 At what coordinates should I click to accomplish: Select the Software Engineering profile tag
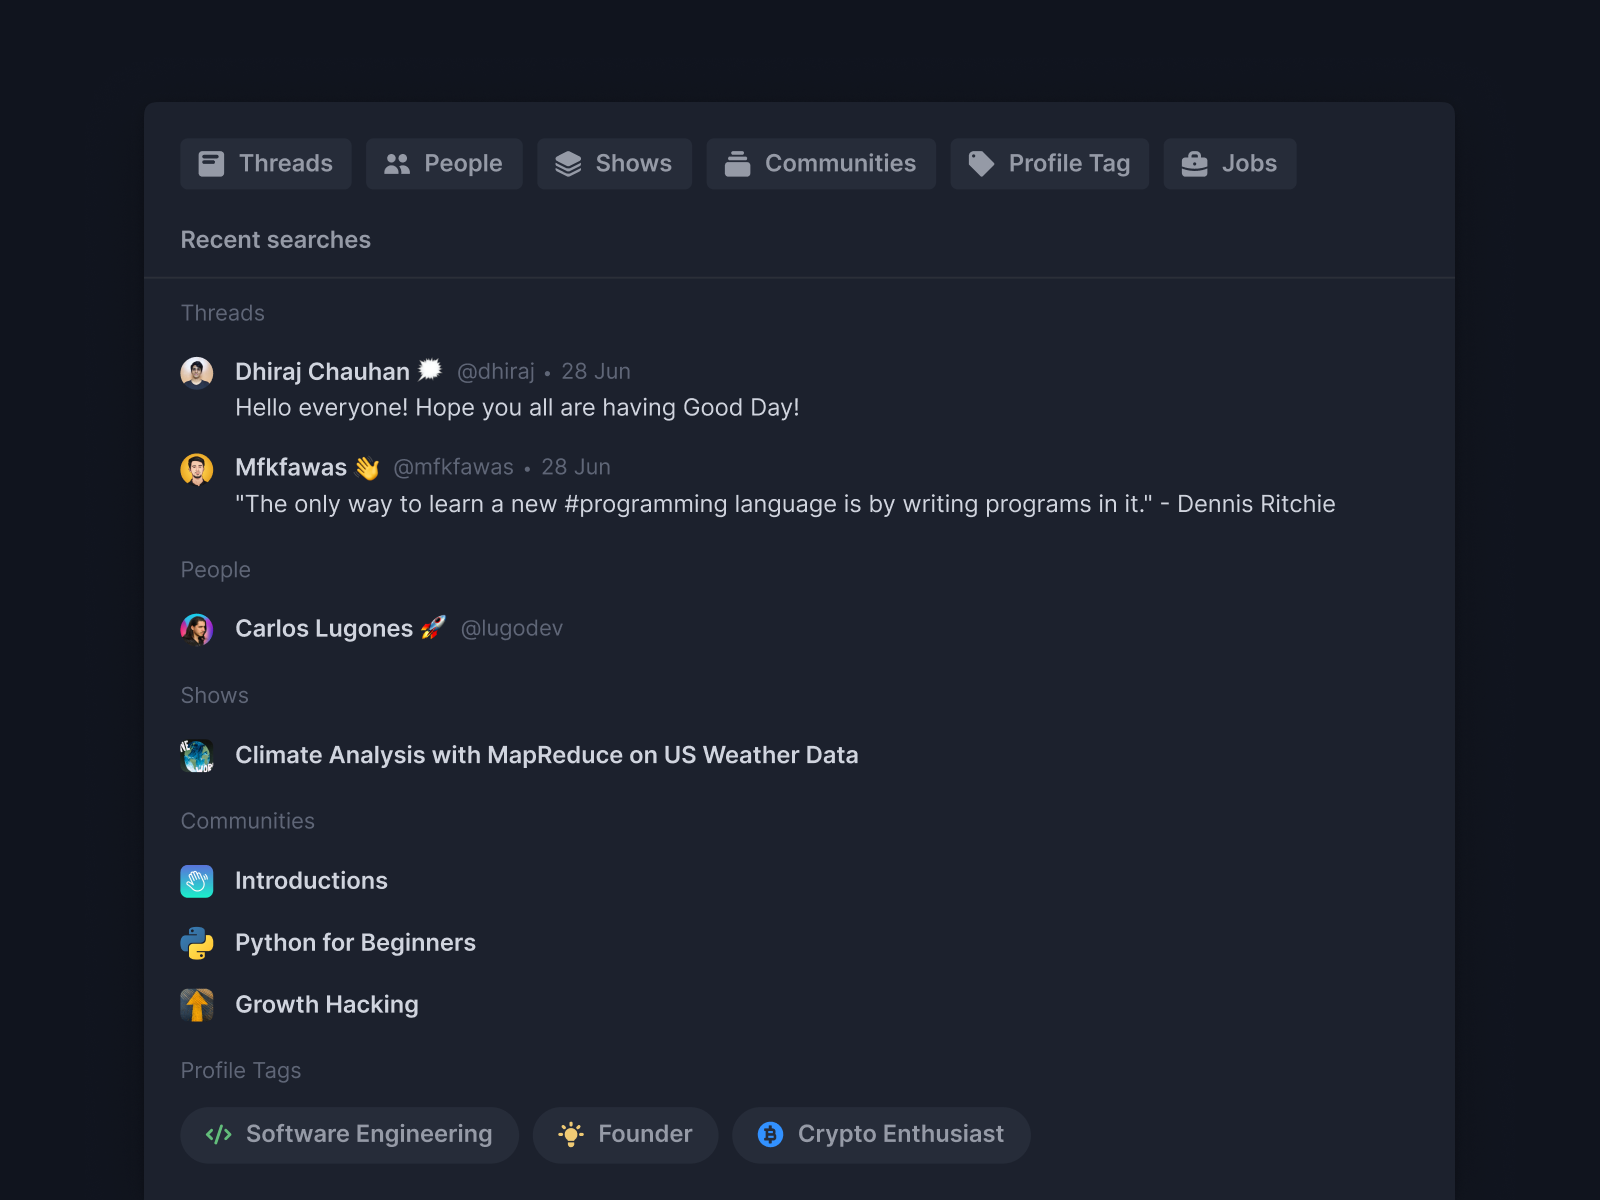tap(349, 1134)
